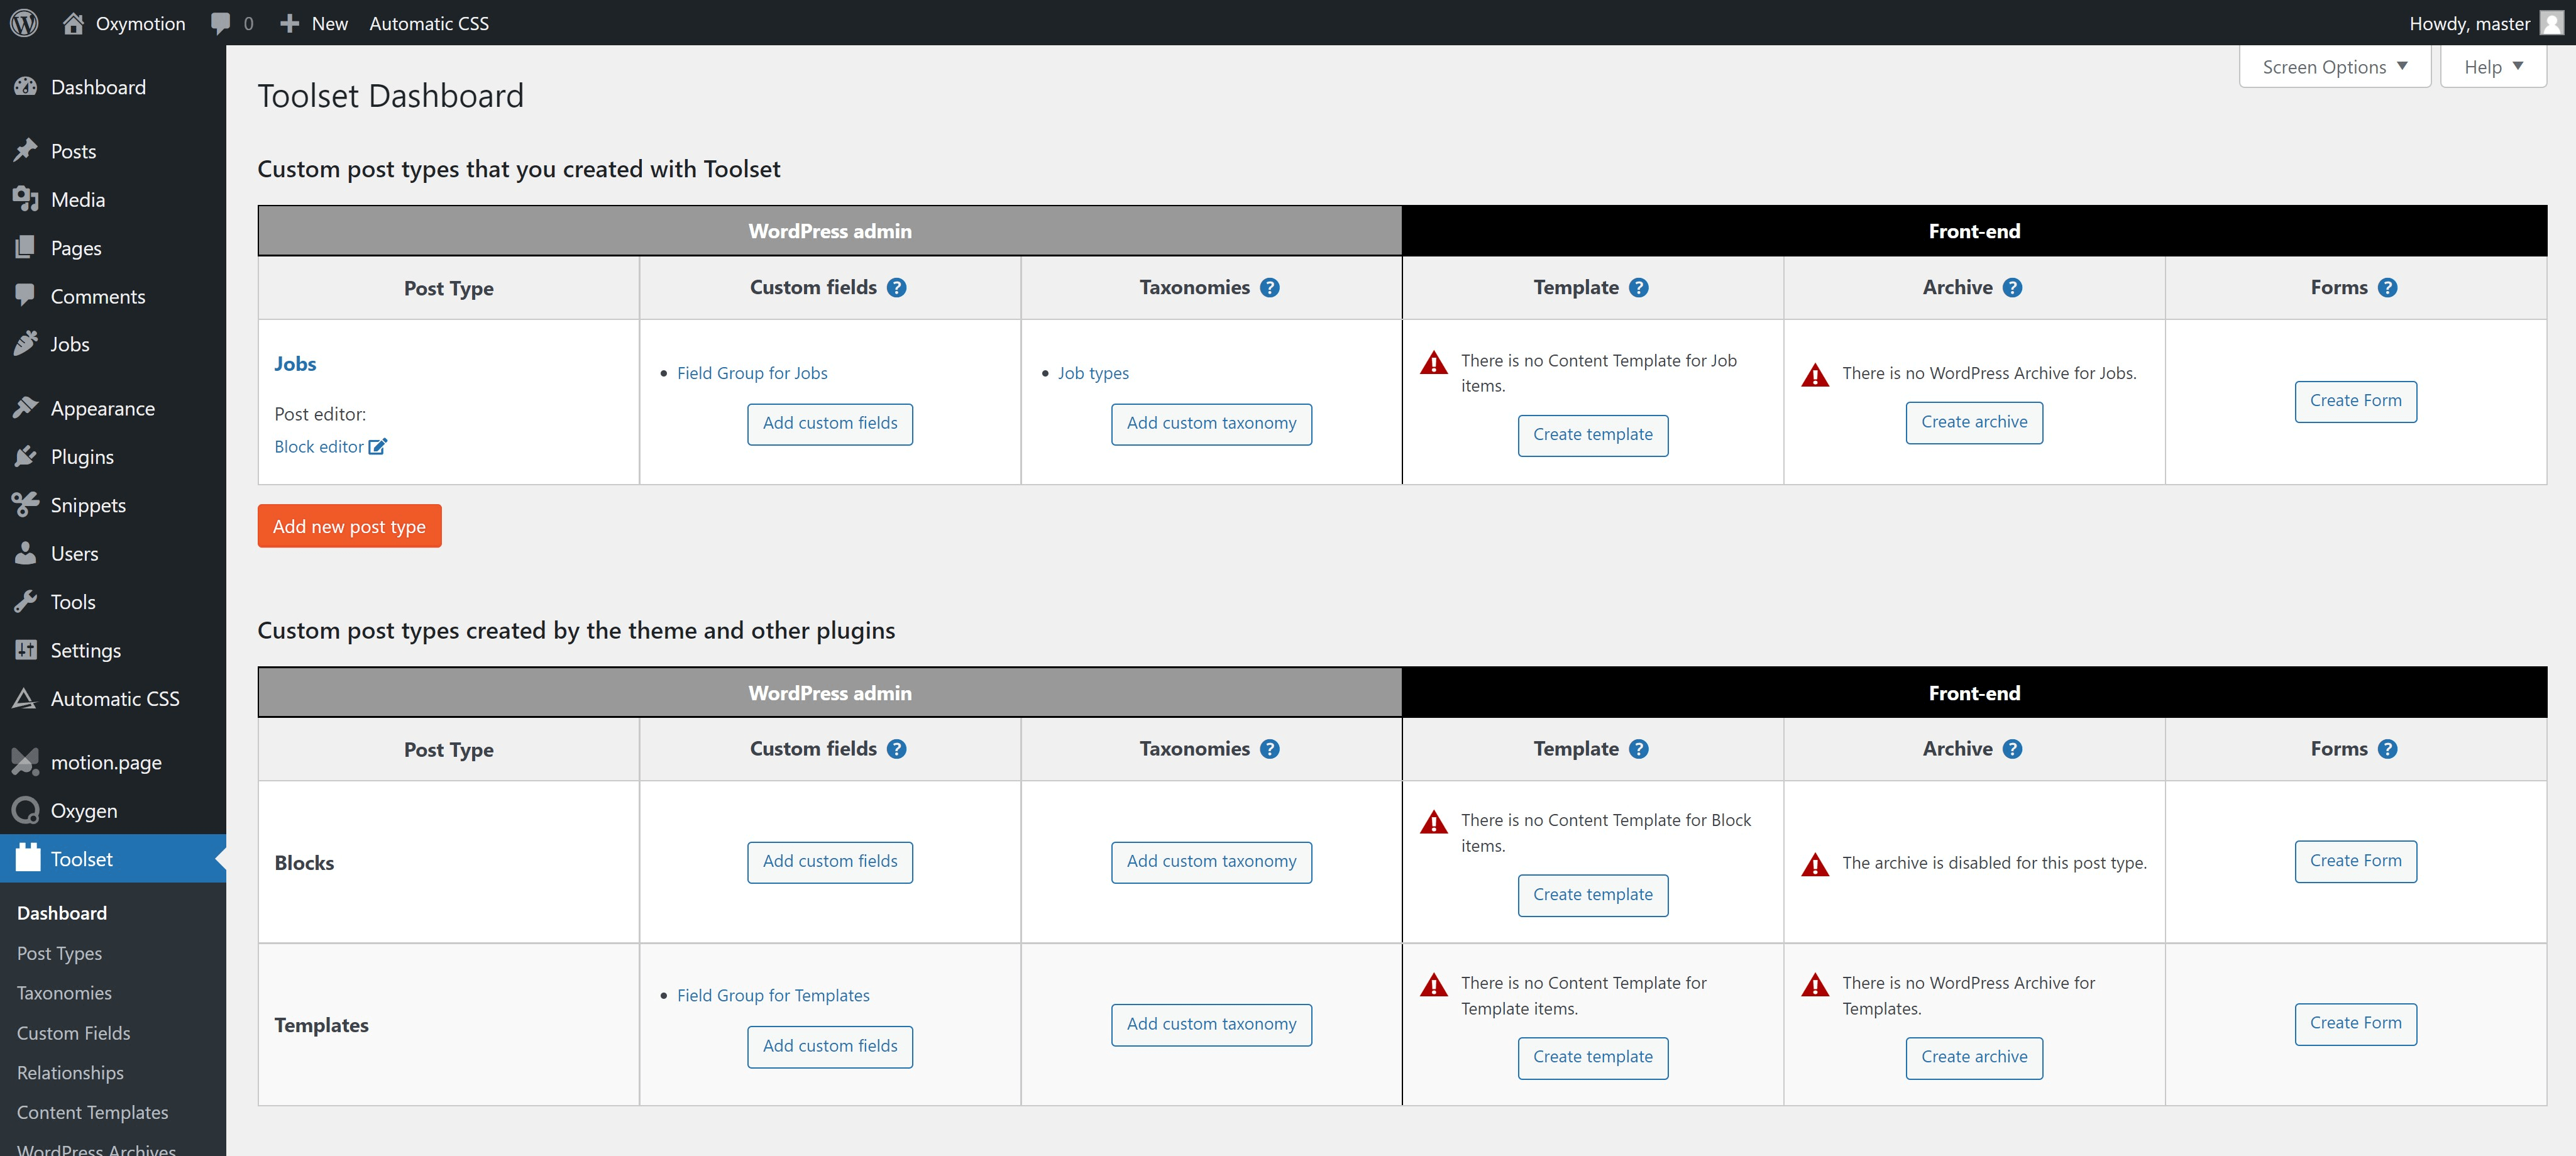Open Relationships in Toolset submenu

(70, 1073)
